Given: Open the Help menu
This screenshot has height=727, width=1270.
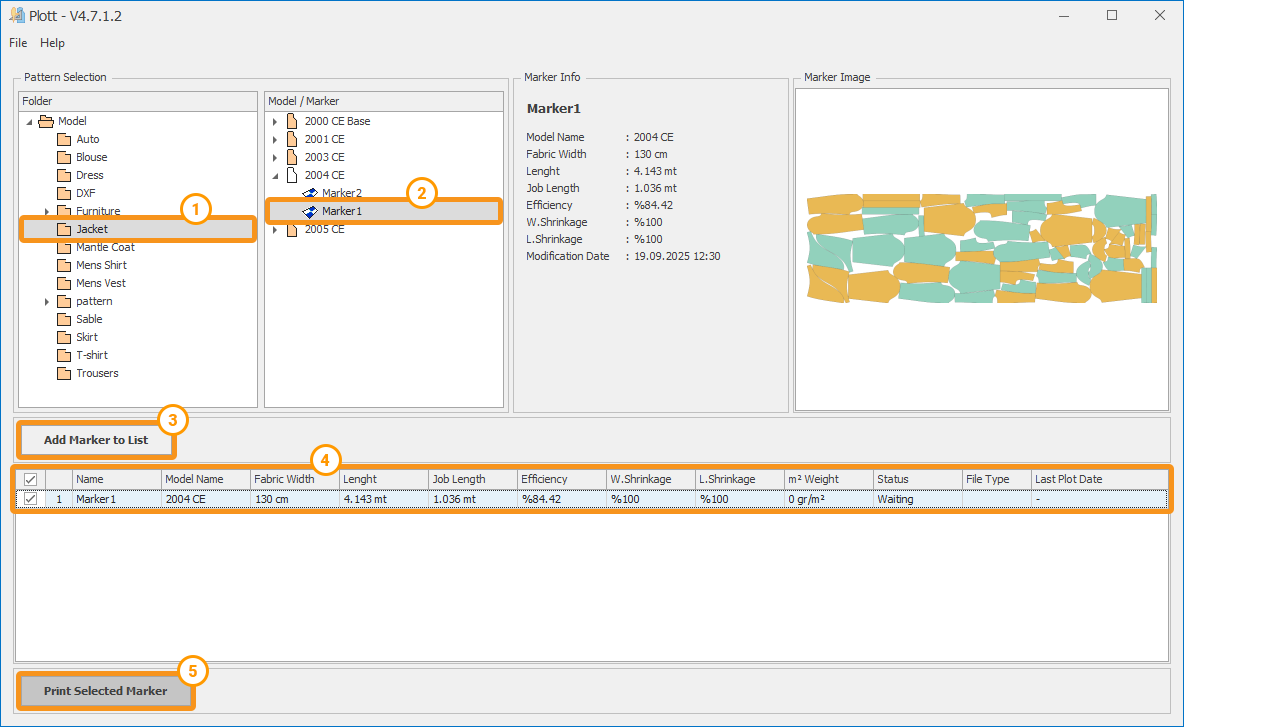Looking at the screenshot, I should click(52, 43).
